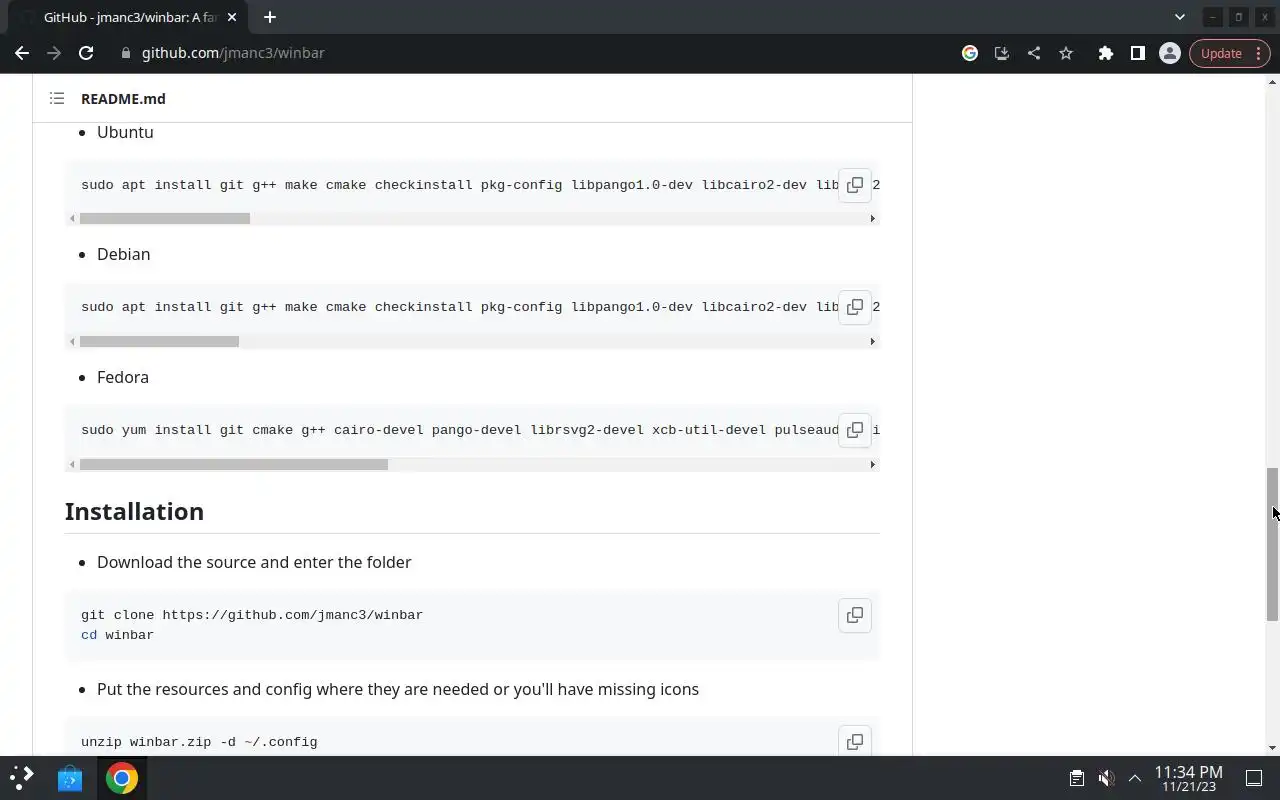Viewport: 1280px width, 800px height.
Task: Expand hidden system tray icons arrow
Action: coord(1135,778)
